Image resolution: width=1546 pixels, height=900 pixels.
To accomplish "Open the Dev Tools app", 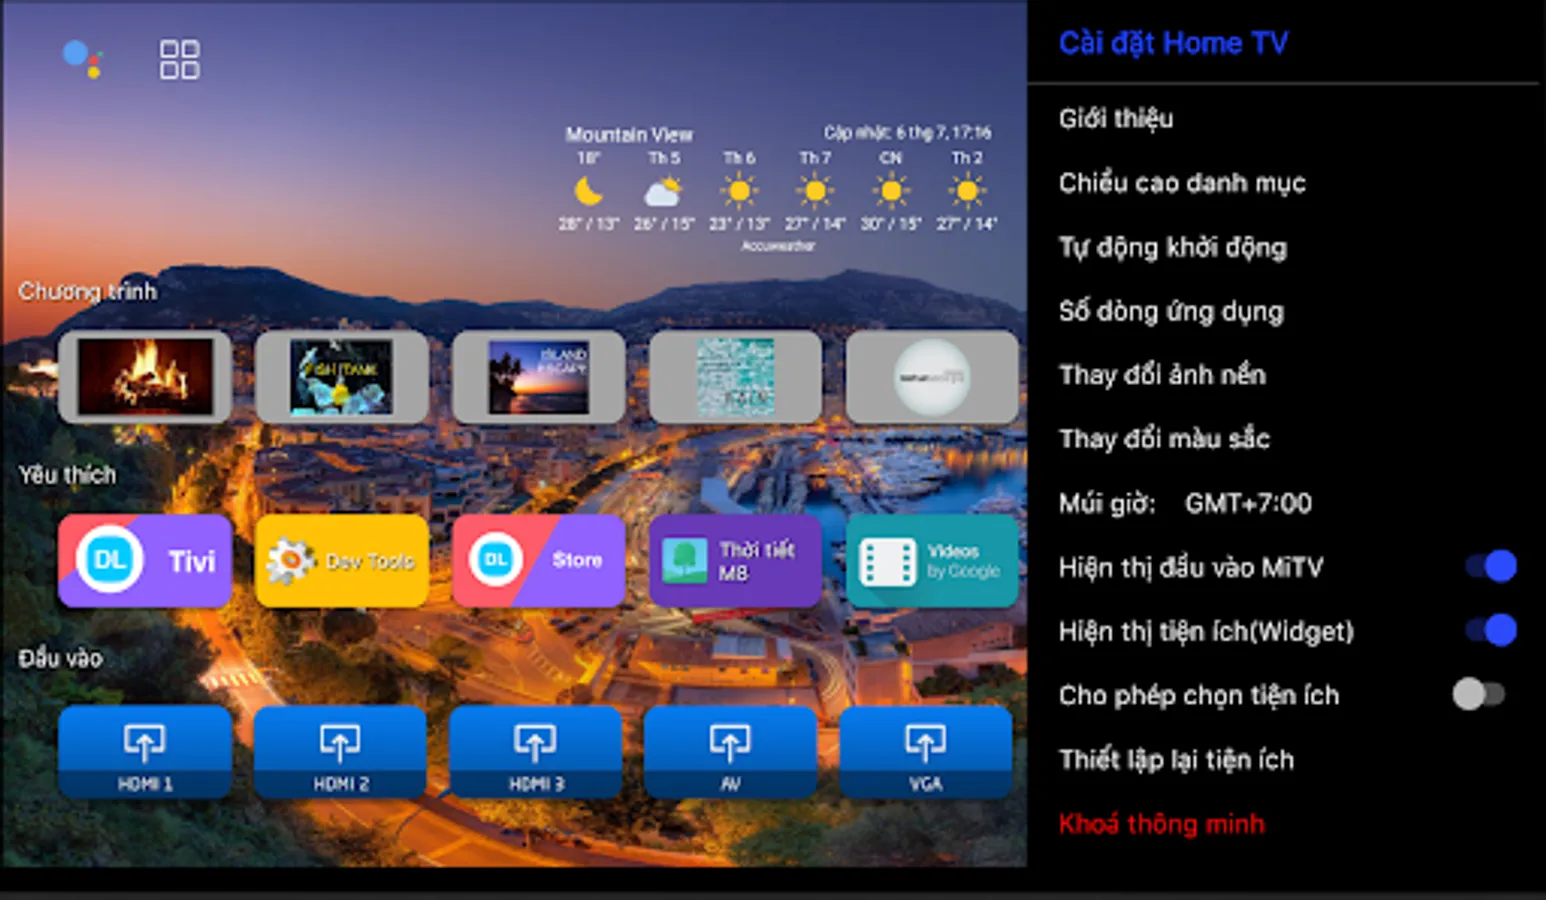I will (x=341, y=560).
